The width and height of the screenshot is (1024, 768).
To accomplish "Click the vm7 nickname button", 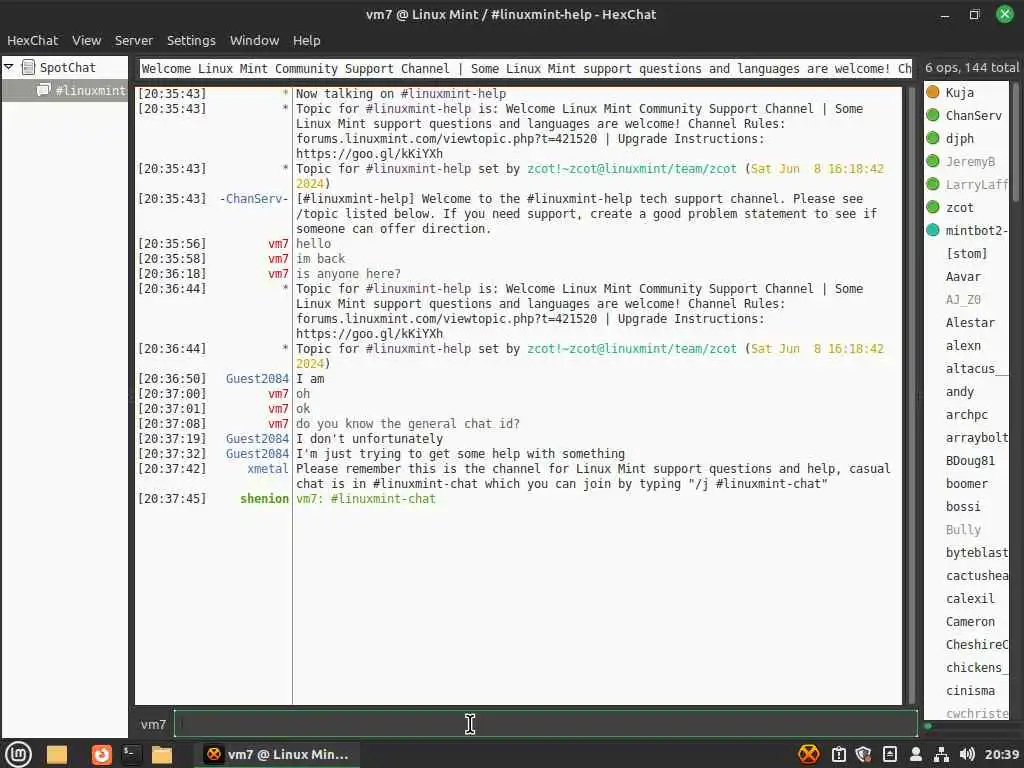I will tap(153, 724).
